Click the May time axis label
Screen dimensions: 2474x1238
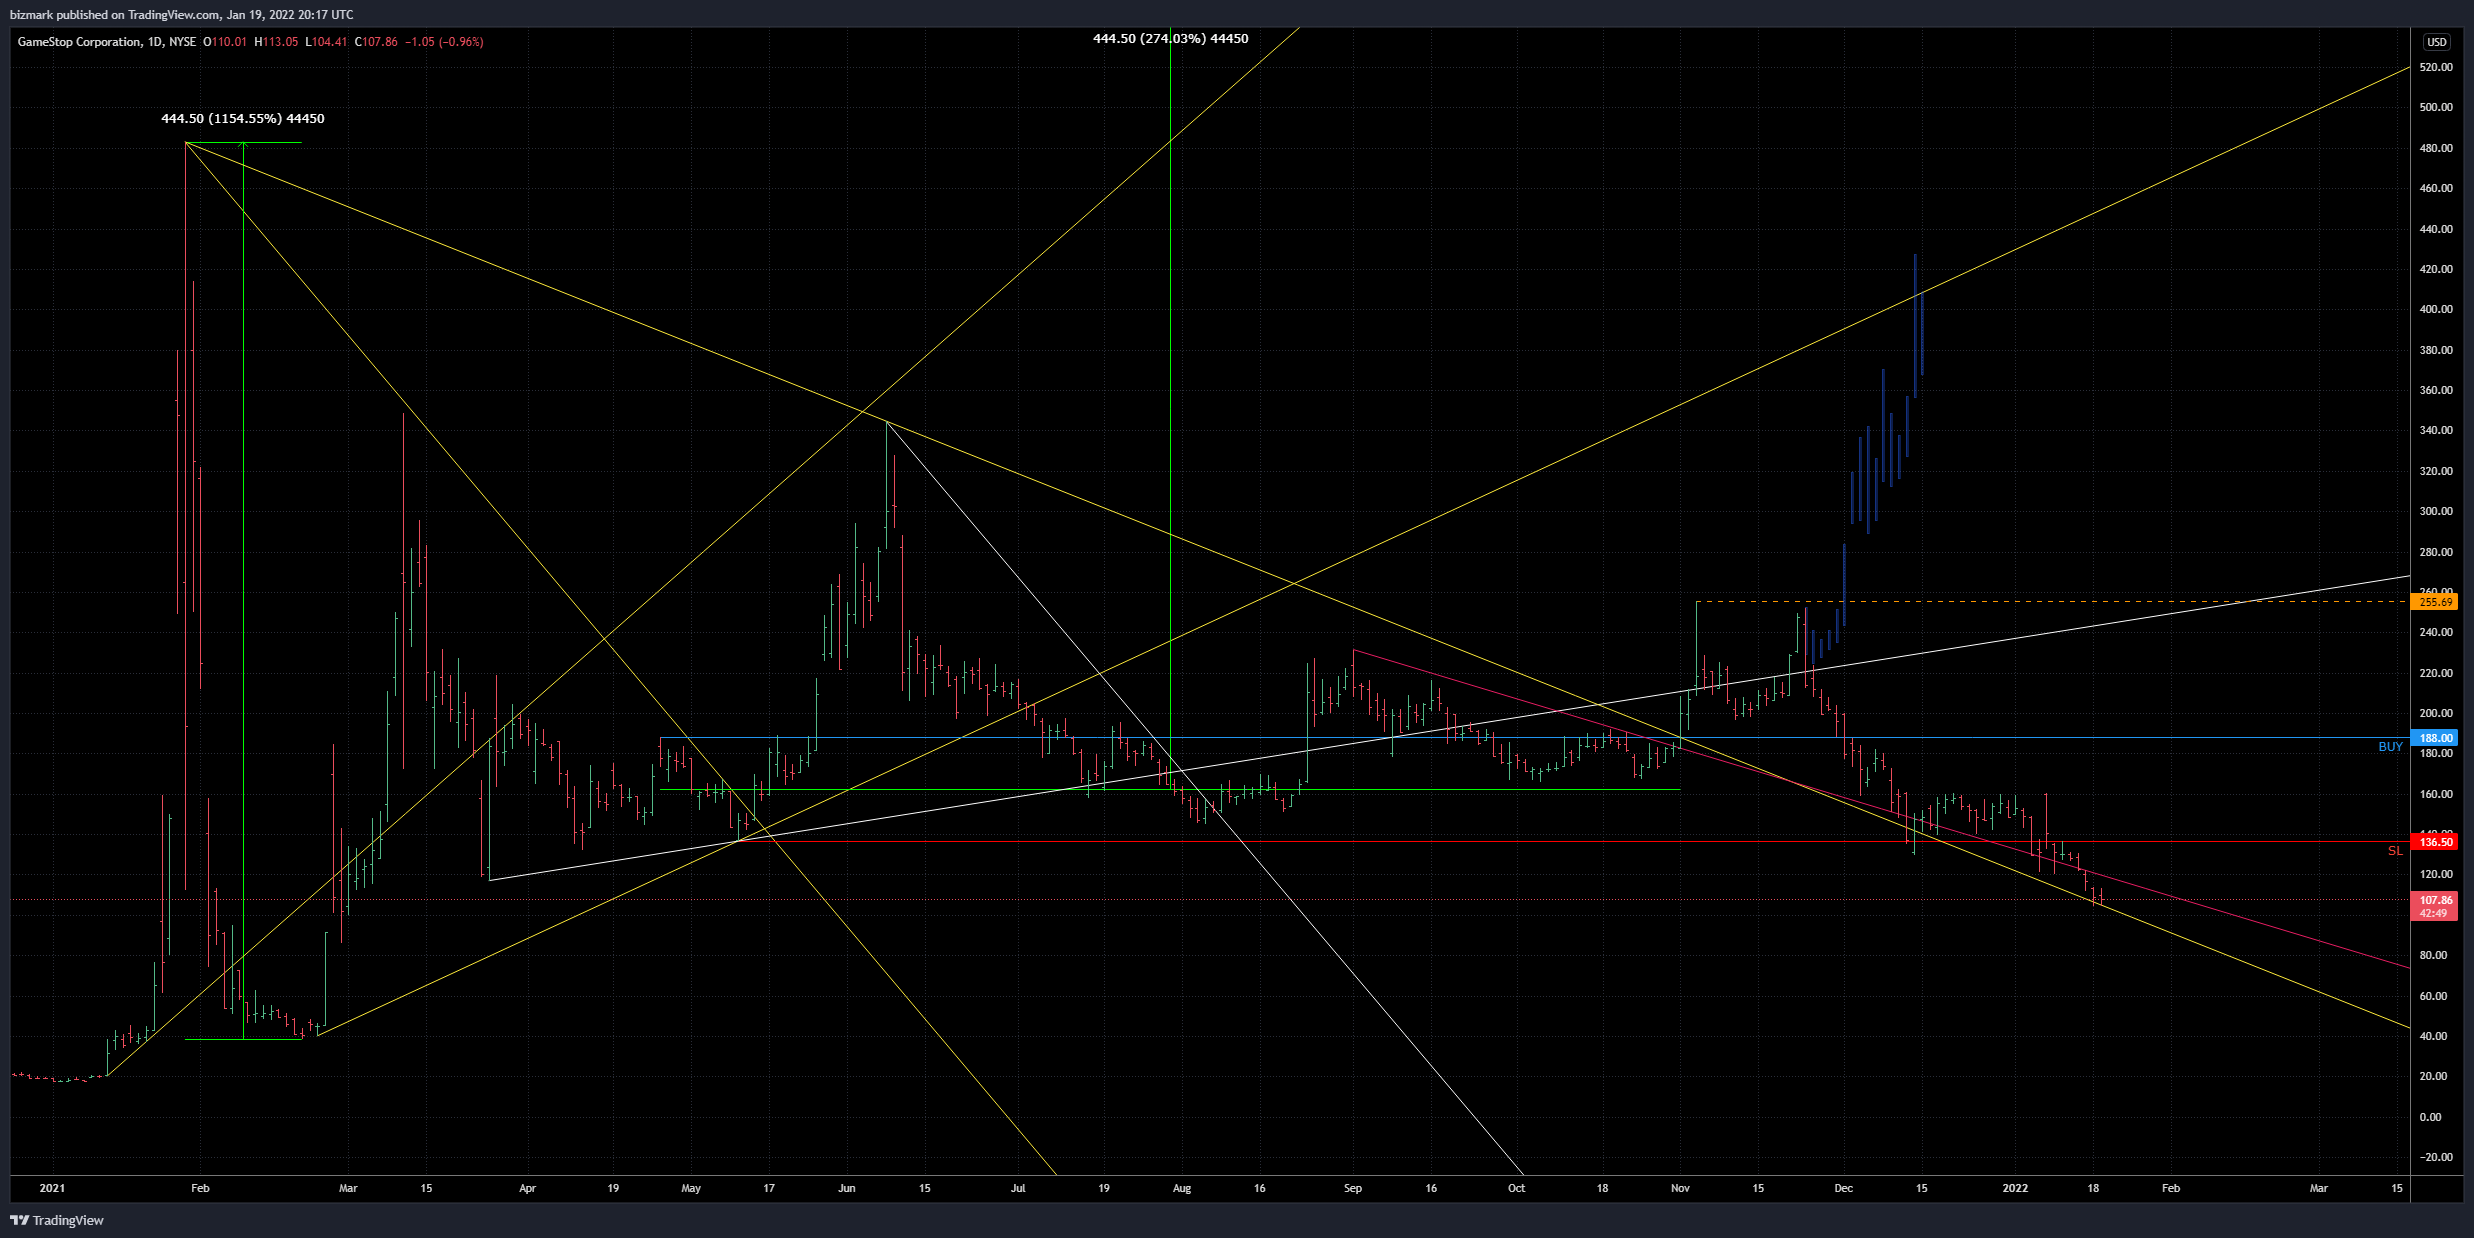(x=691, y=1188)
